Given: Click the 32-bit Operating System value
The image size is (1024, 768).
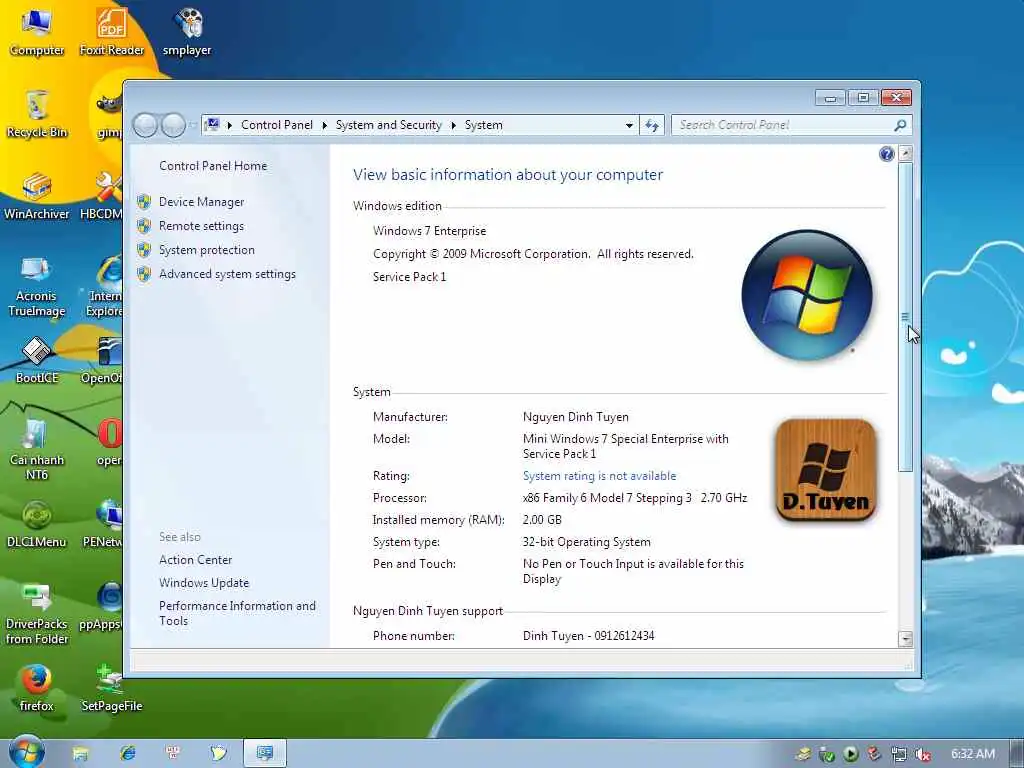Looking at the screenshot, I should (586, 542).
